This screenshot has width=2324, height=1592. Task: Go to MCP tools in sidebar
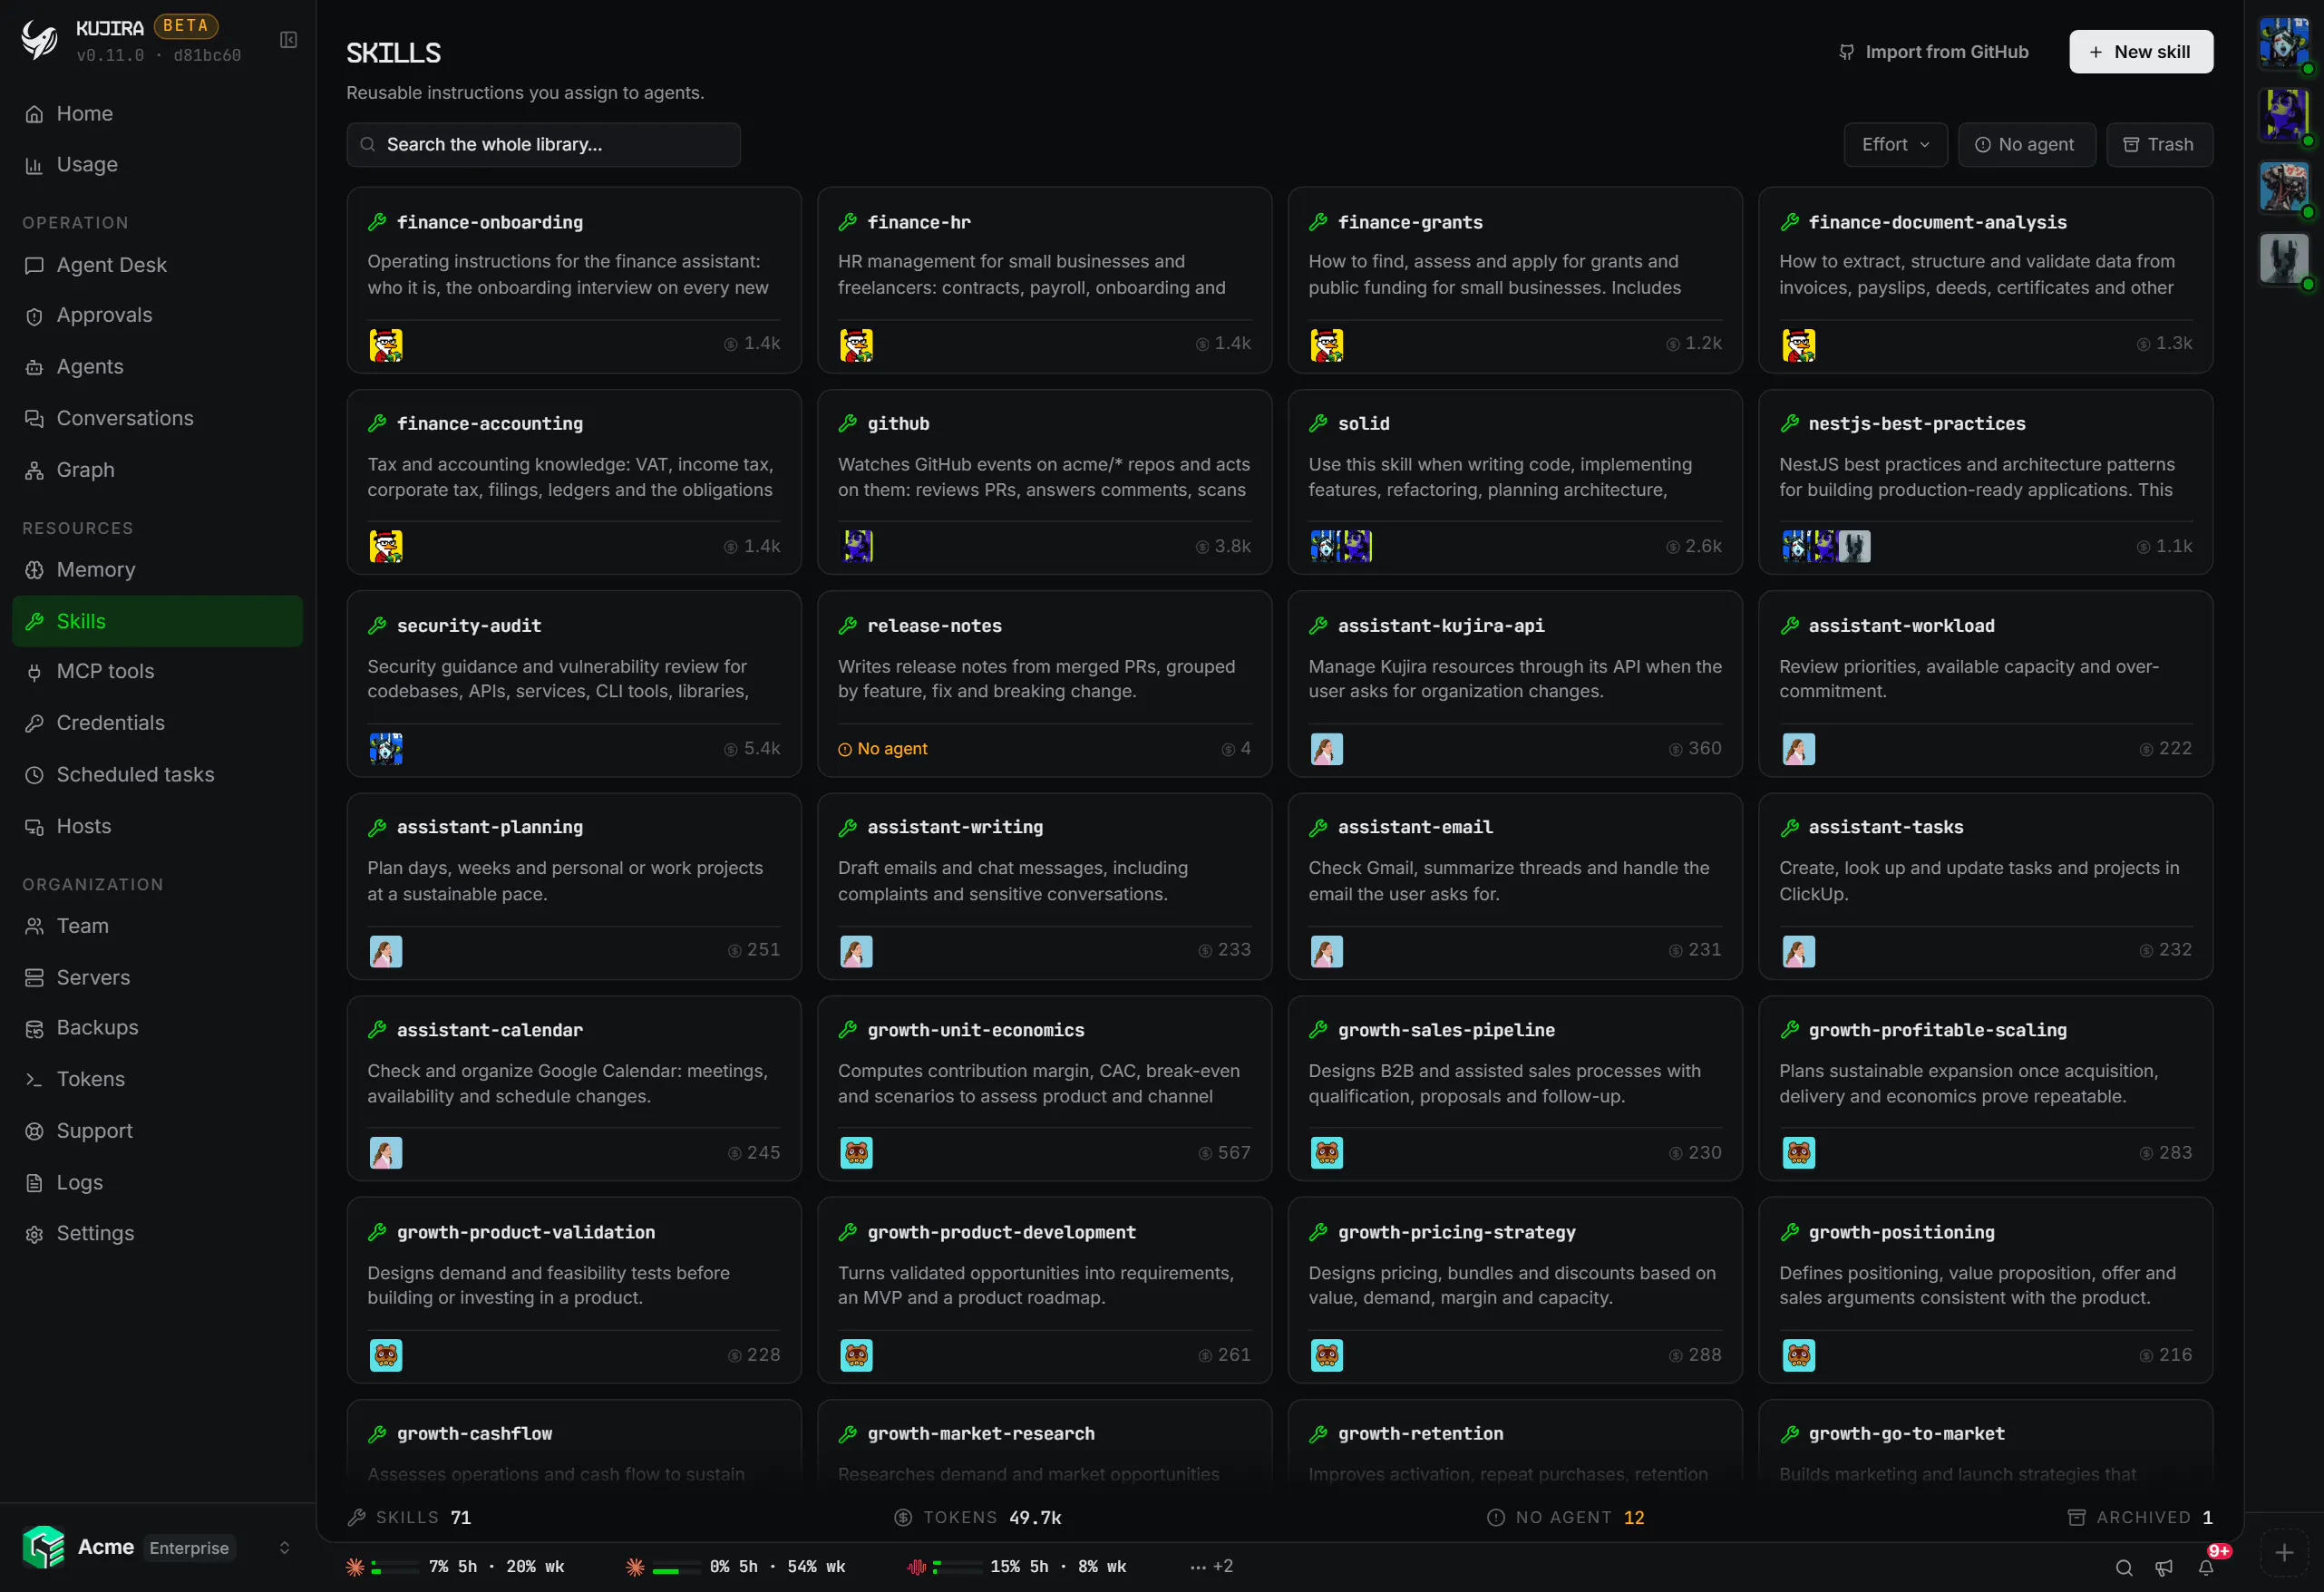pyautogui.click(x=157, y=672)
